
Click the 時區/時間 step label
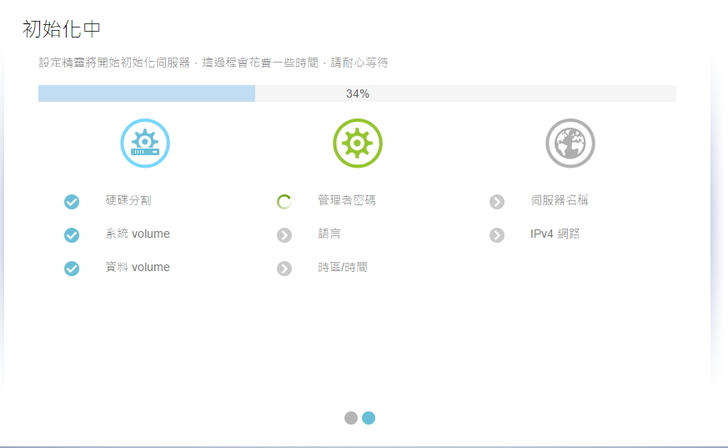343,267
